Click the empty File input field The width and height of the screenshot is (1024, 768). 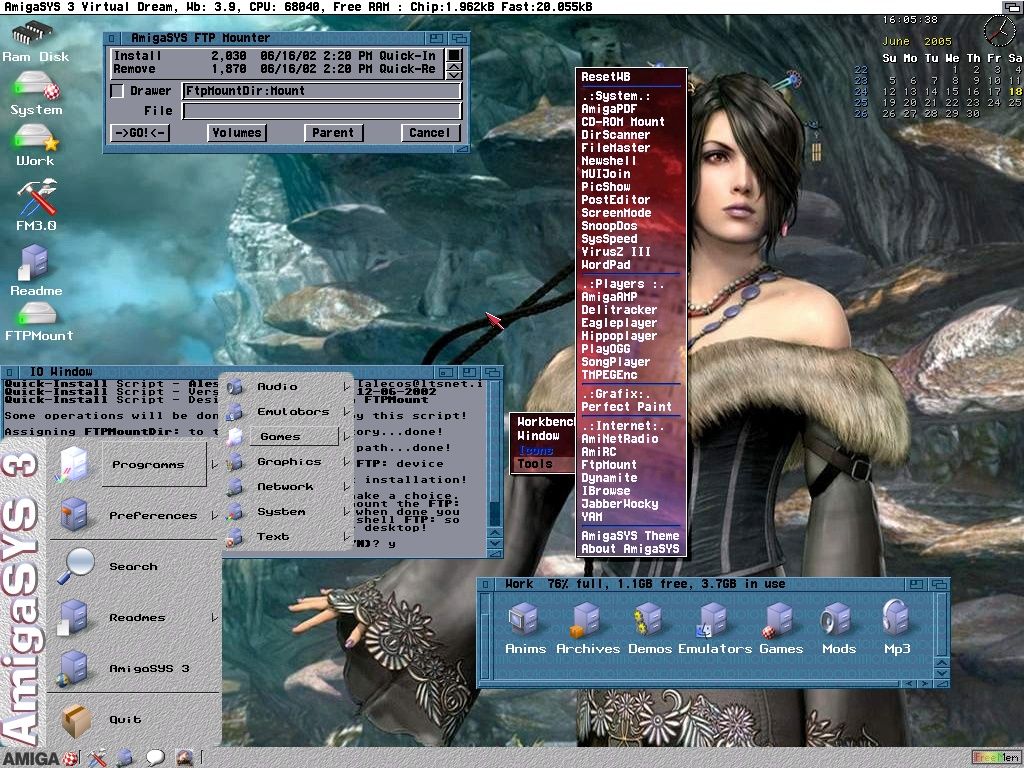321,111
